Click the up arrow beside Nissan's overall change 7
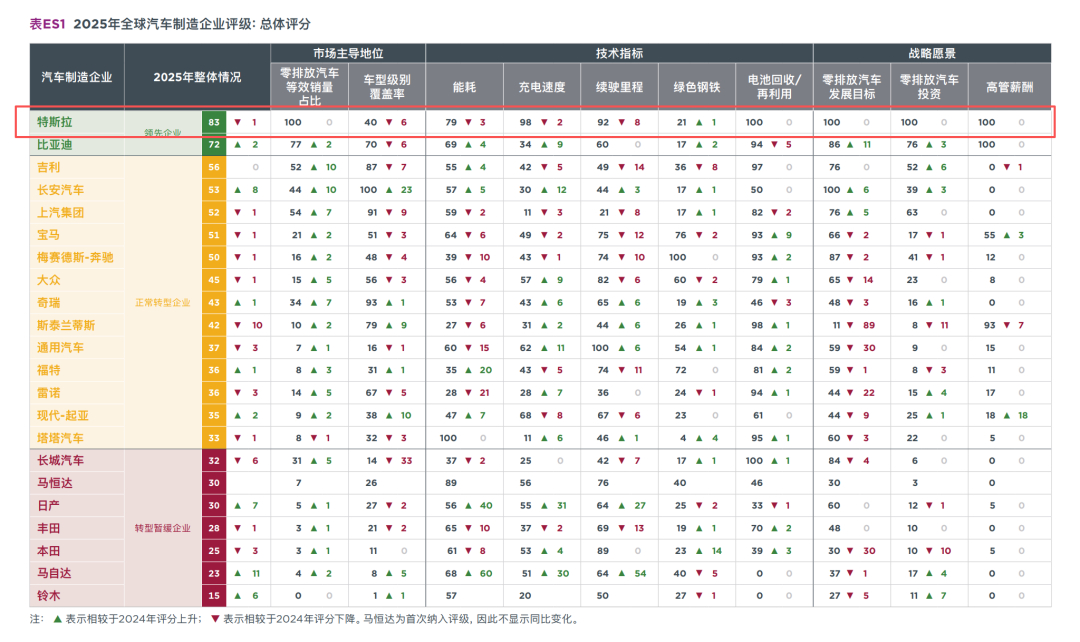 click(238, 506)
